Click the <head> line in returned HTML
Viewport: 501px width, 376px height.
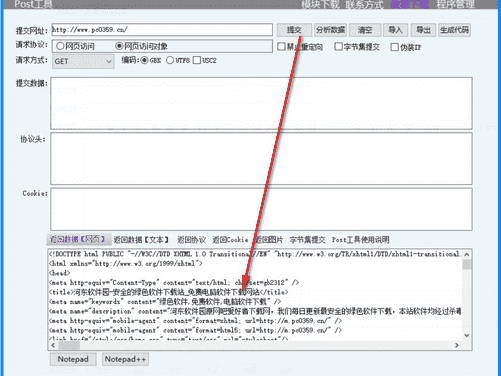click(60, 273)
